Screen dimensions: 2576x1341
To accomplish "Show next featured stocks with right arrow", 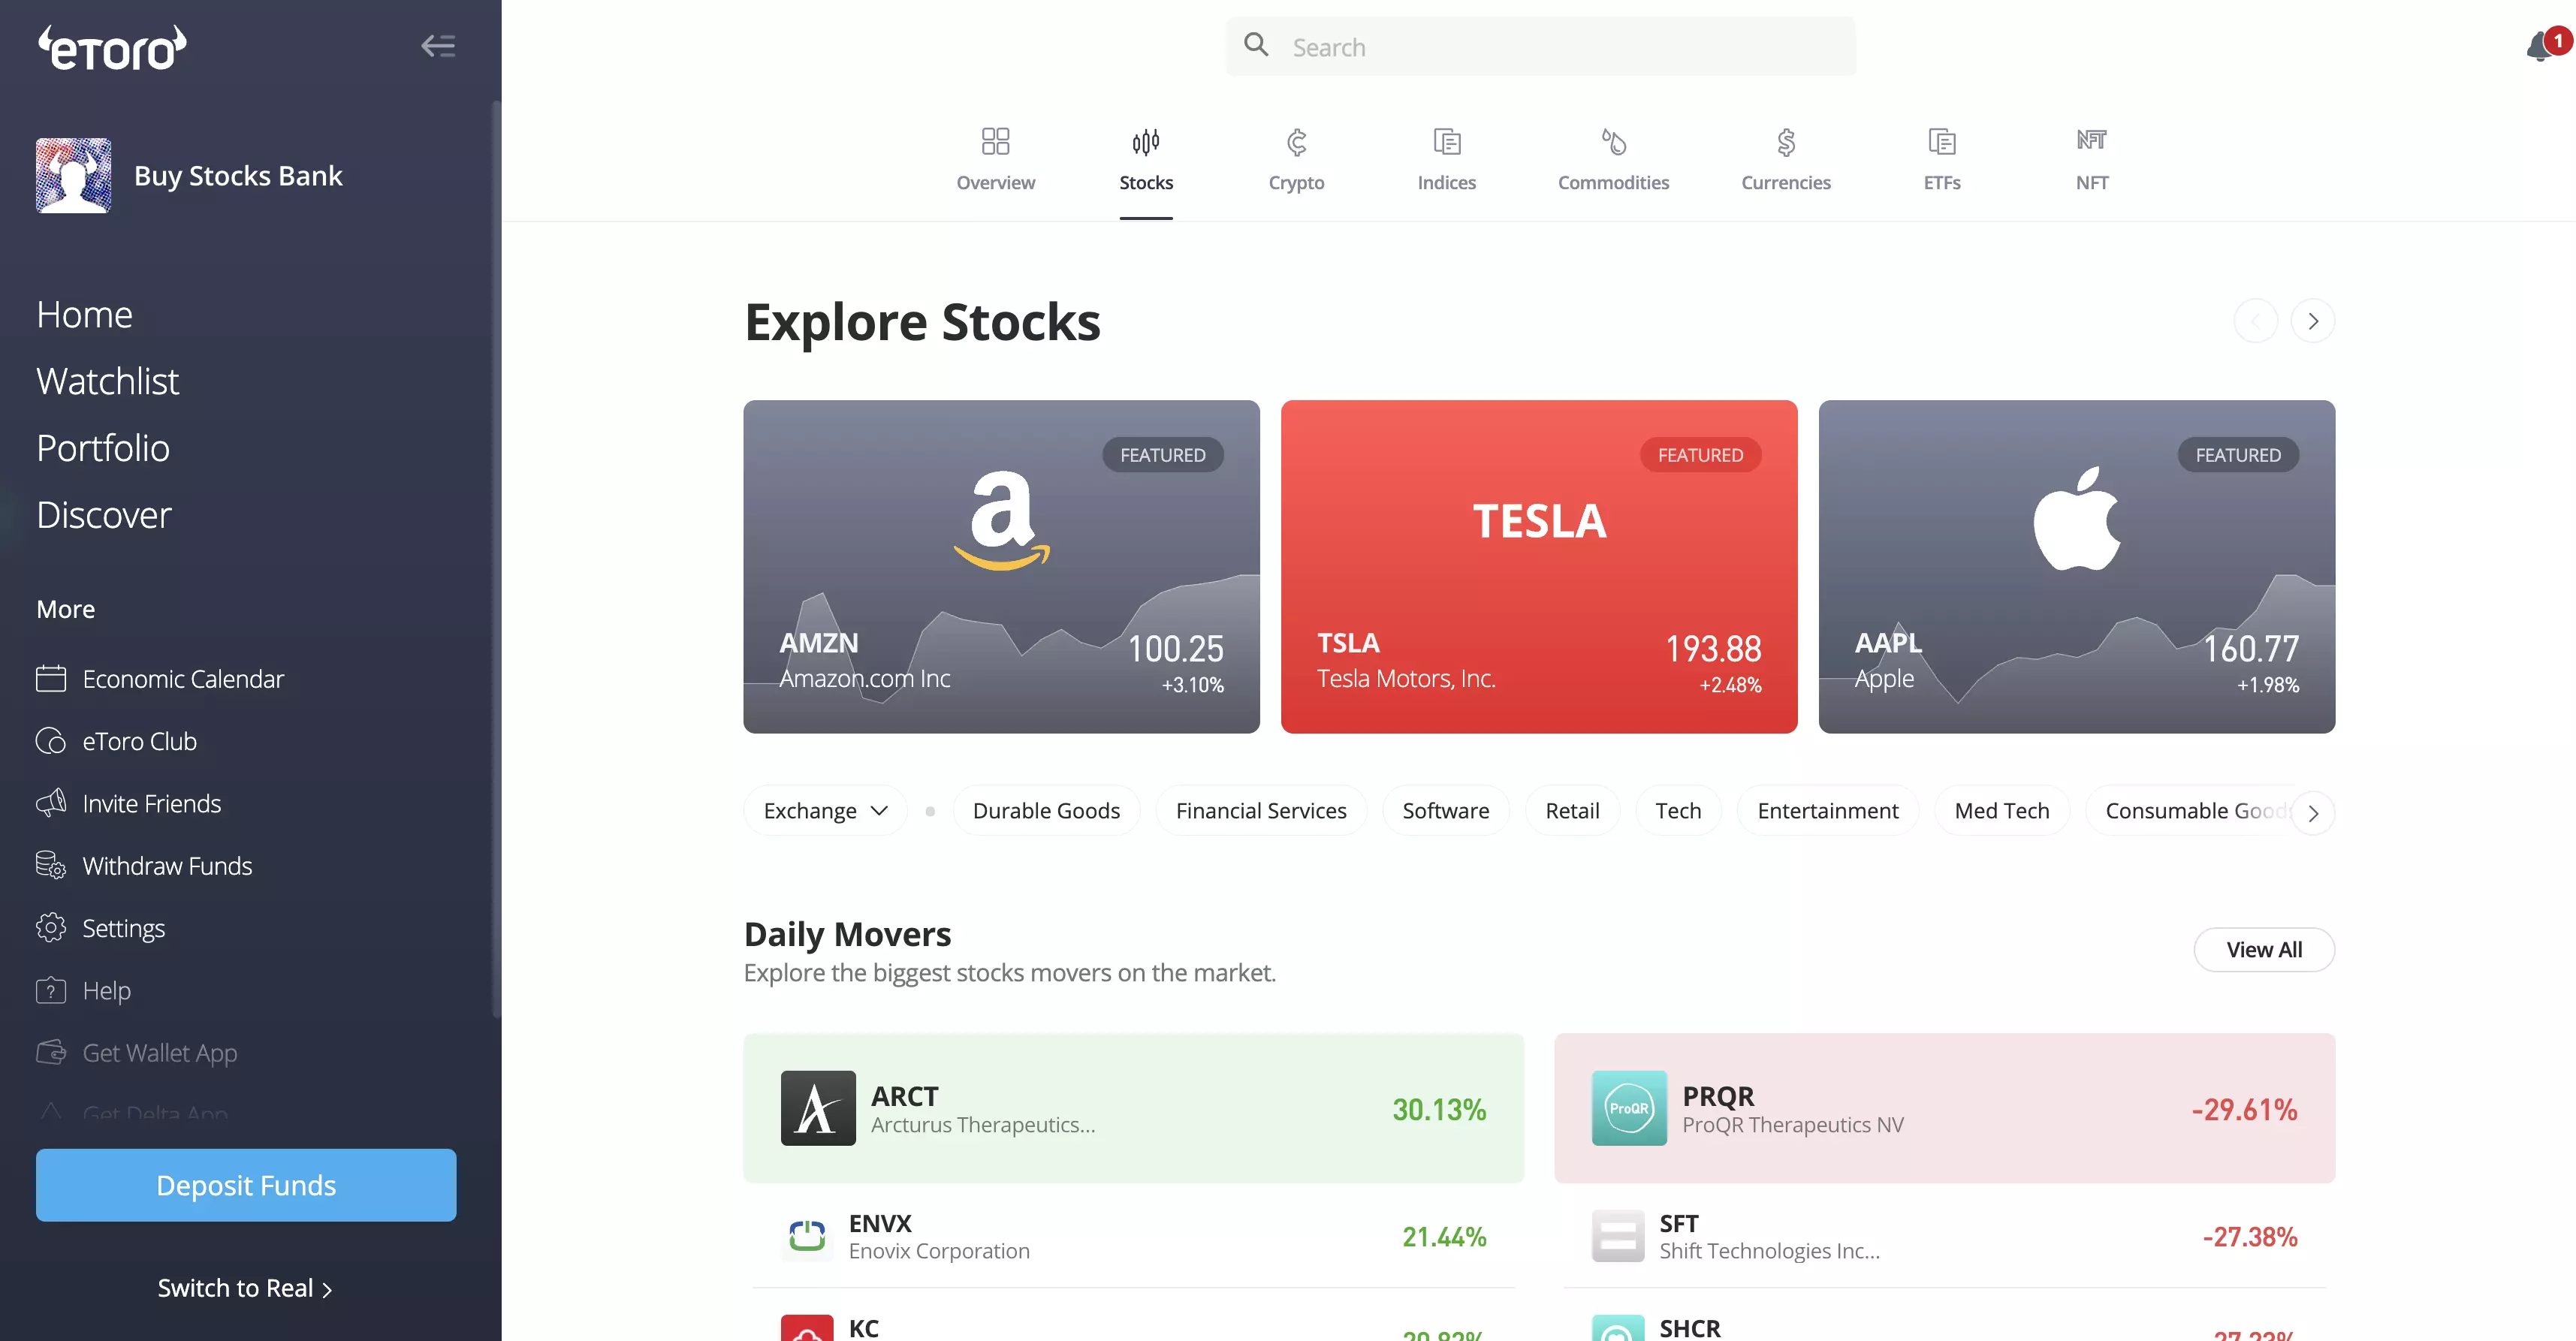I will pyautogui.click(x=2312, y=321).
